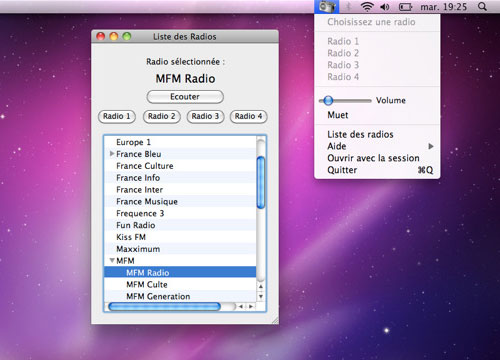This screenshot has width=500, height=360.
Task: Zoom the Liste des Radios window
Action: 127,36
